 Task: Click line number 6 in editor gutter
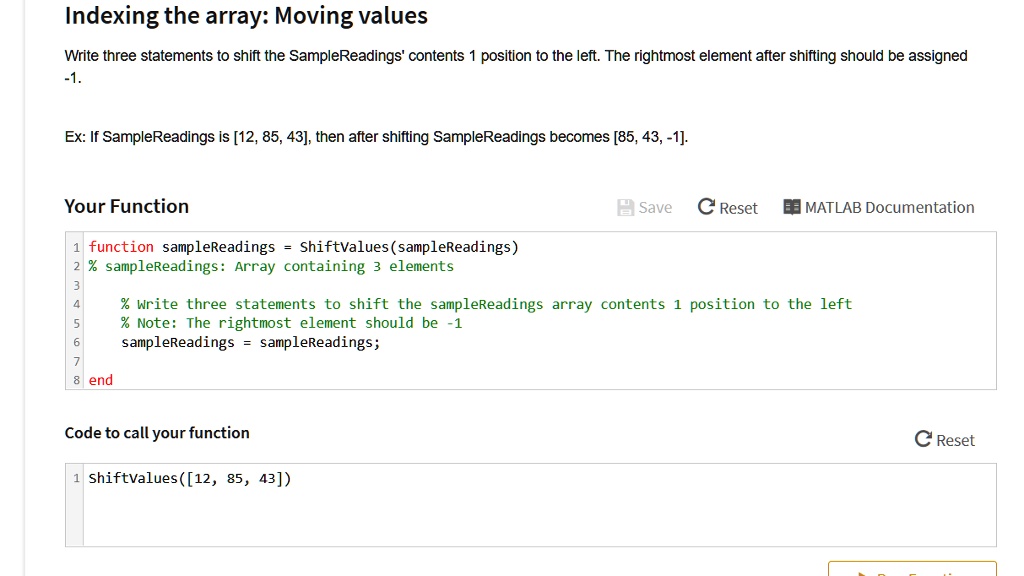(x=76, y=342)
